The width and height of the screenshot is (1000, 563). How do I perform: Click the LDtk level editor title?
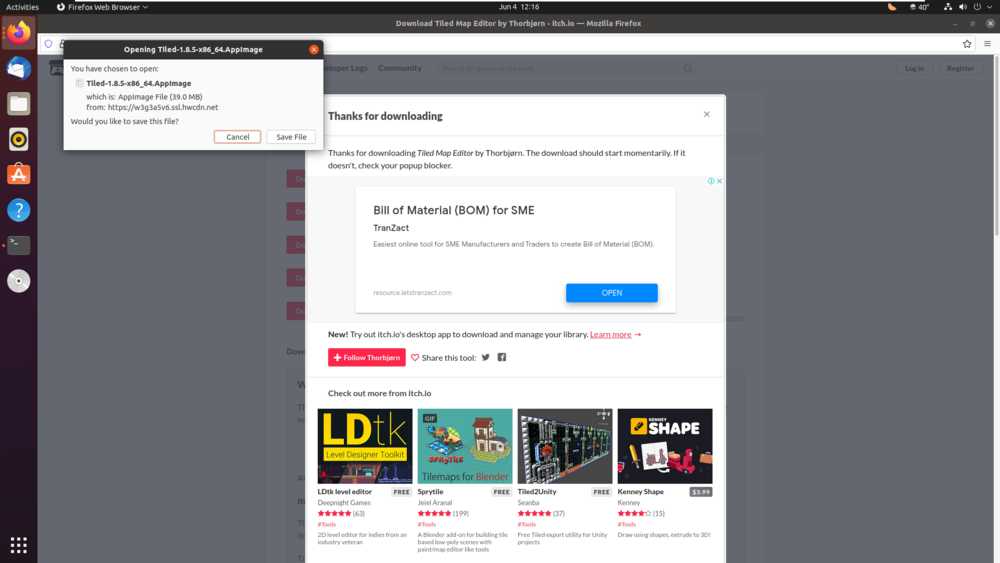point(344,492)
